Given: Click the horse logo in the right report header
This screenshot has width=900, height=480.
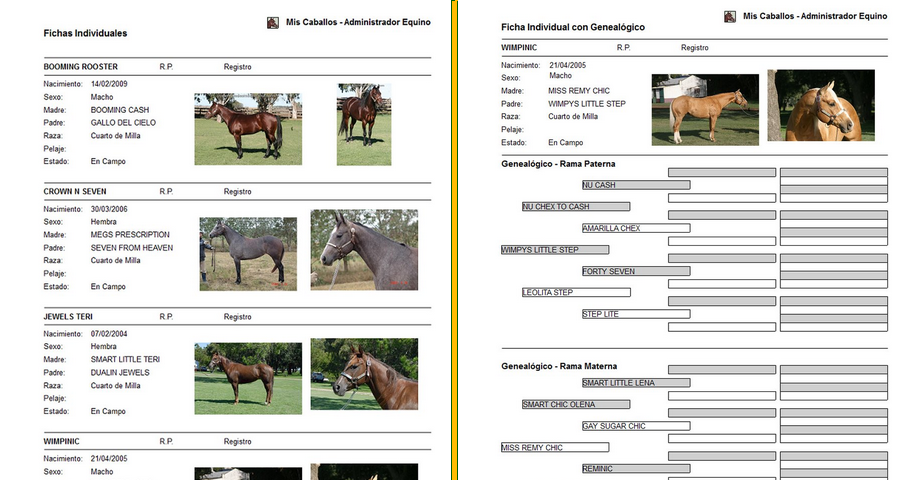Looking at the screenshot, I should tap(730, 17).
